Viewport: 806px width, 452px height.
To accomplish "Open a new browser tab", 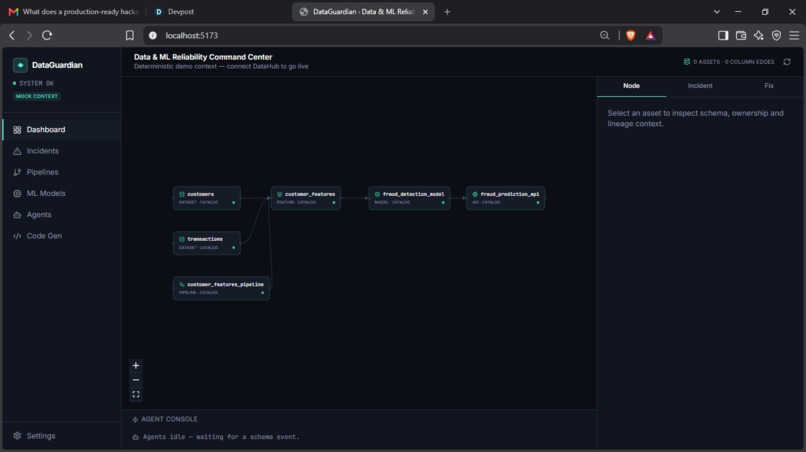I will (447, 12).
